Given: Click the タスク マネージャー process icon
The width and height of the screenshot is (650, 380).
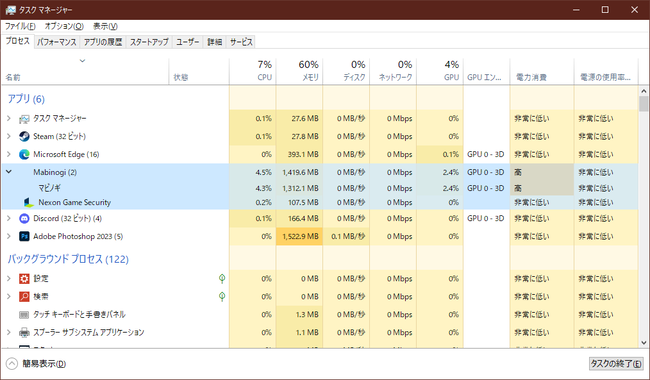Looking at the screenshot, I should (24, 119).
